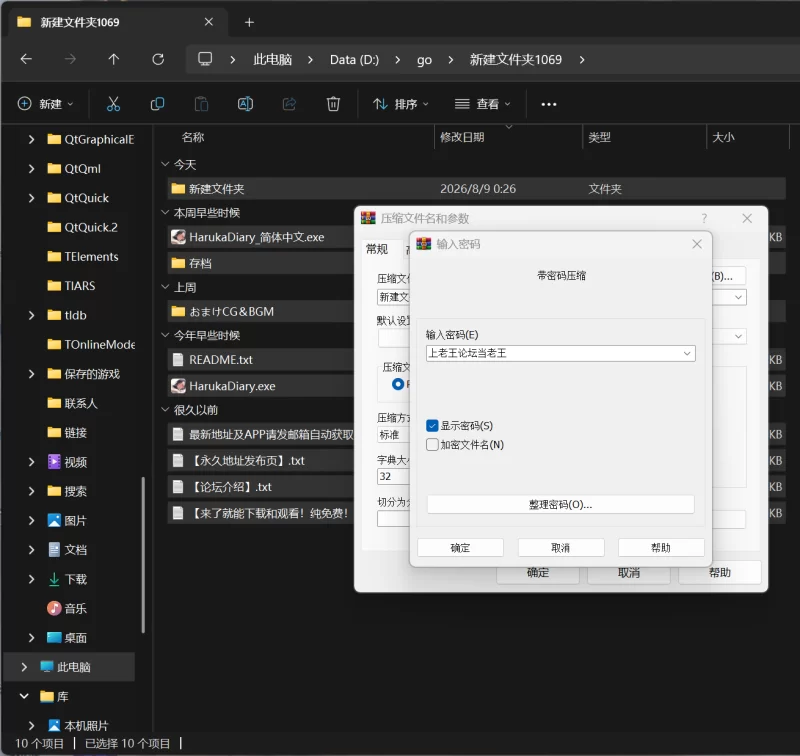Viewport: 800px width, 756px height.
Task: Click the README.txt document icon
Action: (178, 360)
